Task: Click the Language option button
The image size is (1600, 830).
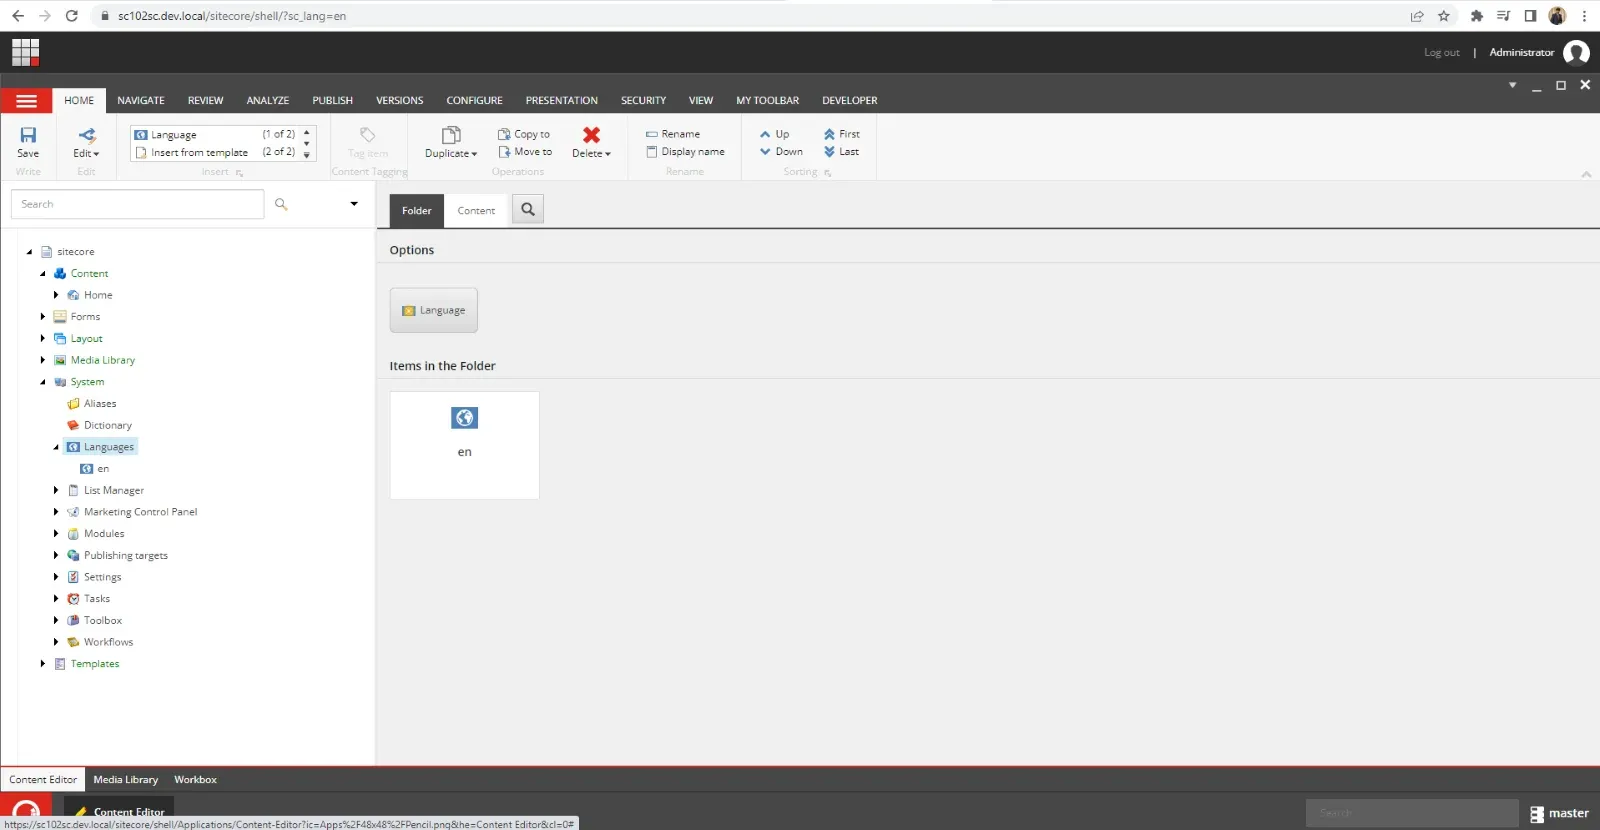Action: pos(433,310)
